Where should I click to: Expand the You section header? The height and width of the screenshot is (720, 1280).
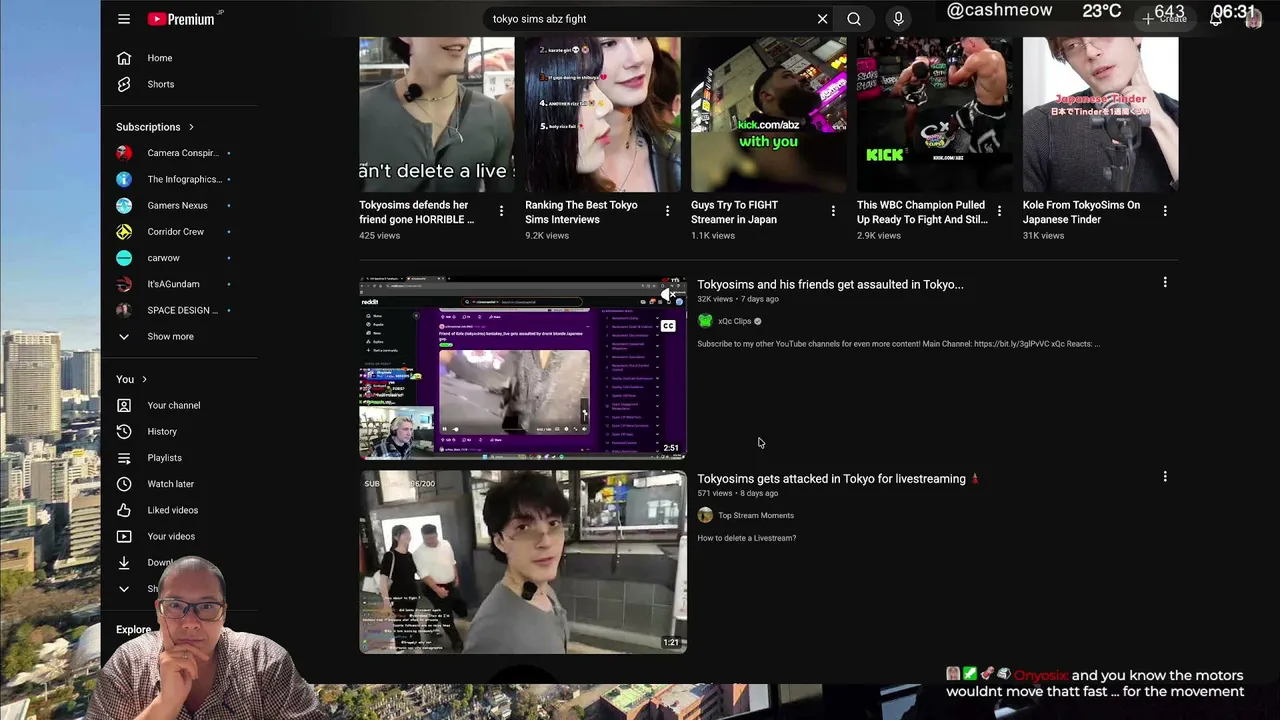[x=132, y=380]
